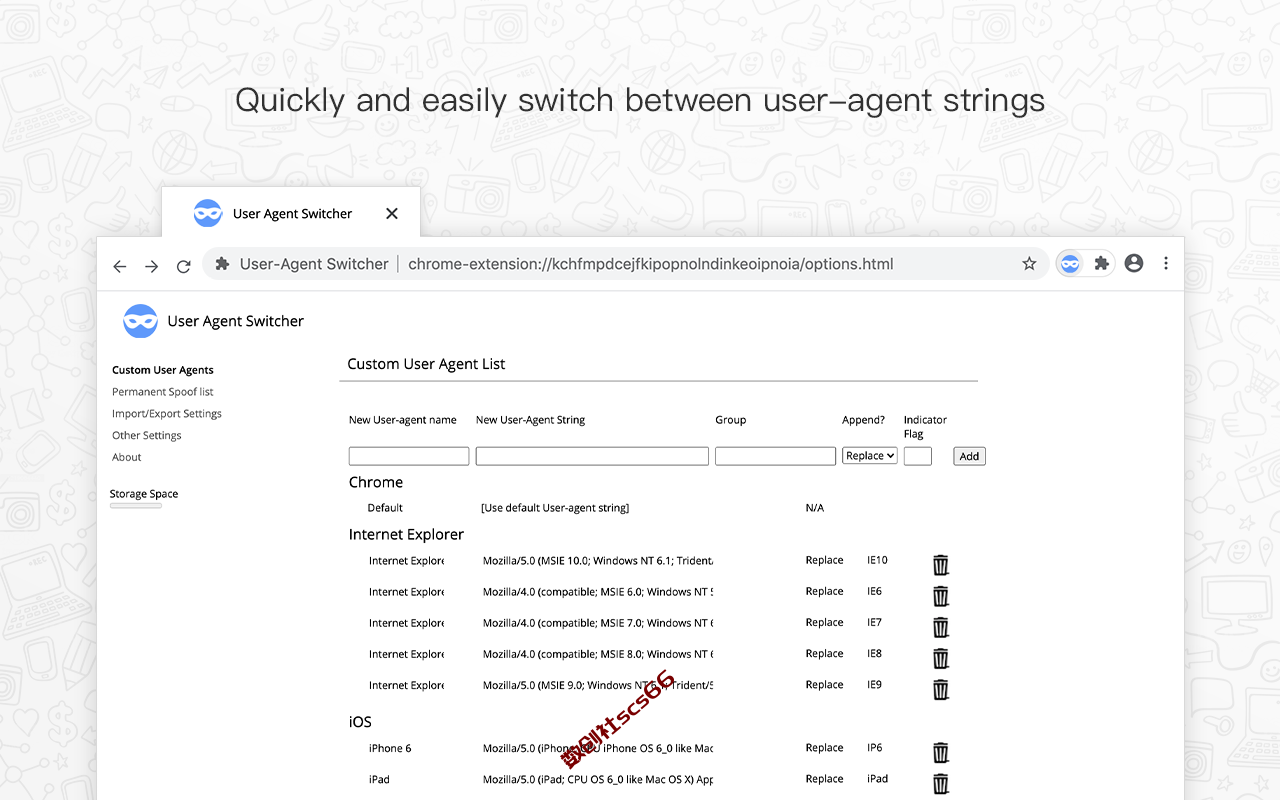Screen dimensions: 1280x800
Task: Click the mask logo beside User Agent Switcher heading
Action: pyautogui.click(x=141, y=321)
